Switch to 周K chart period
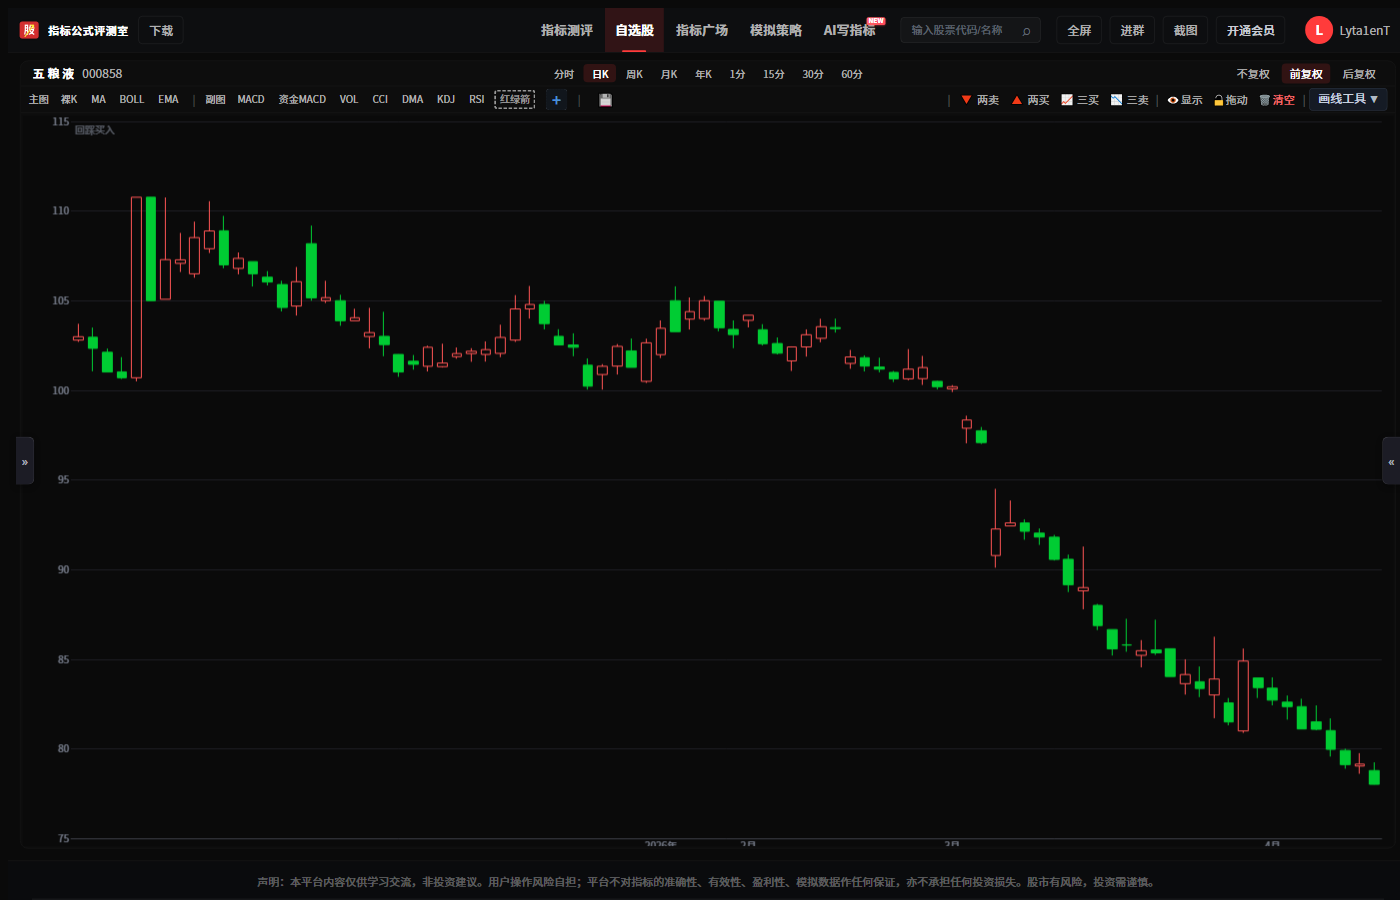The width and height of the screenshot is (1400, 900). click(x=634, y=74)
